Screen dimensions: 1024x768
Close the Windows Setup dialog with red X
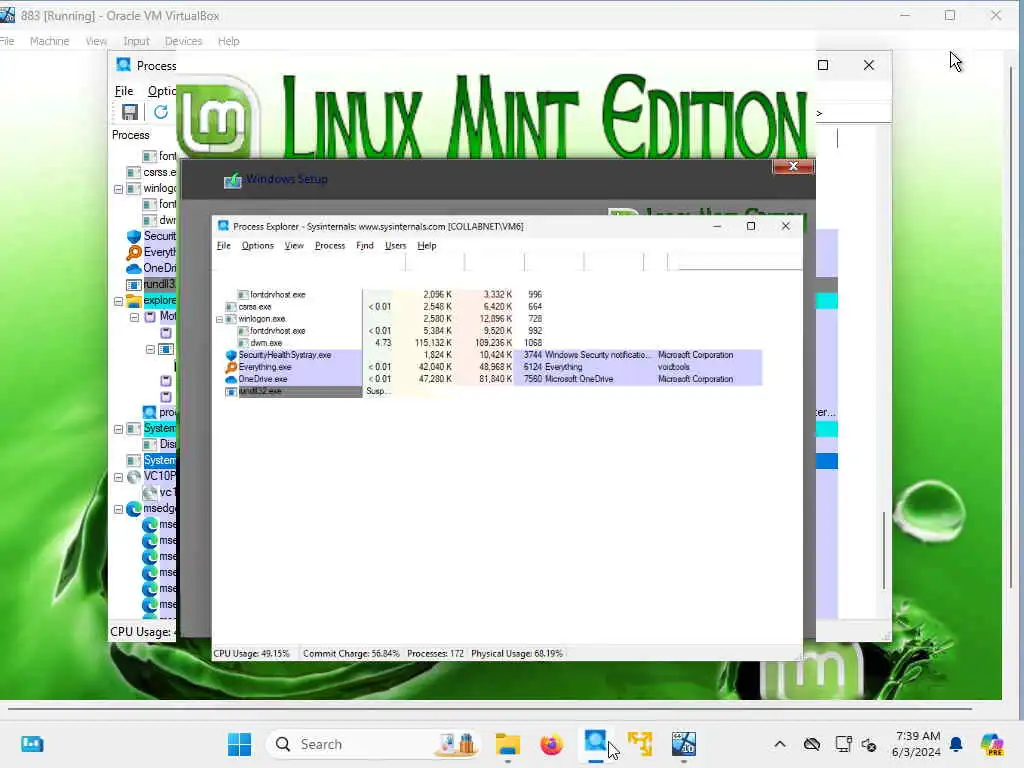tap(793, 167)
